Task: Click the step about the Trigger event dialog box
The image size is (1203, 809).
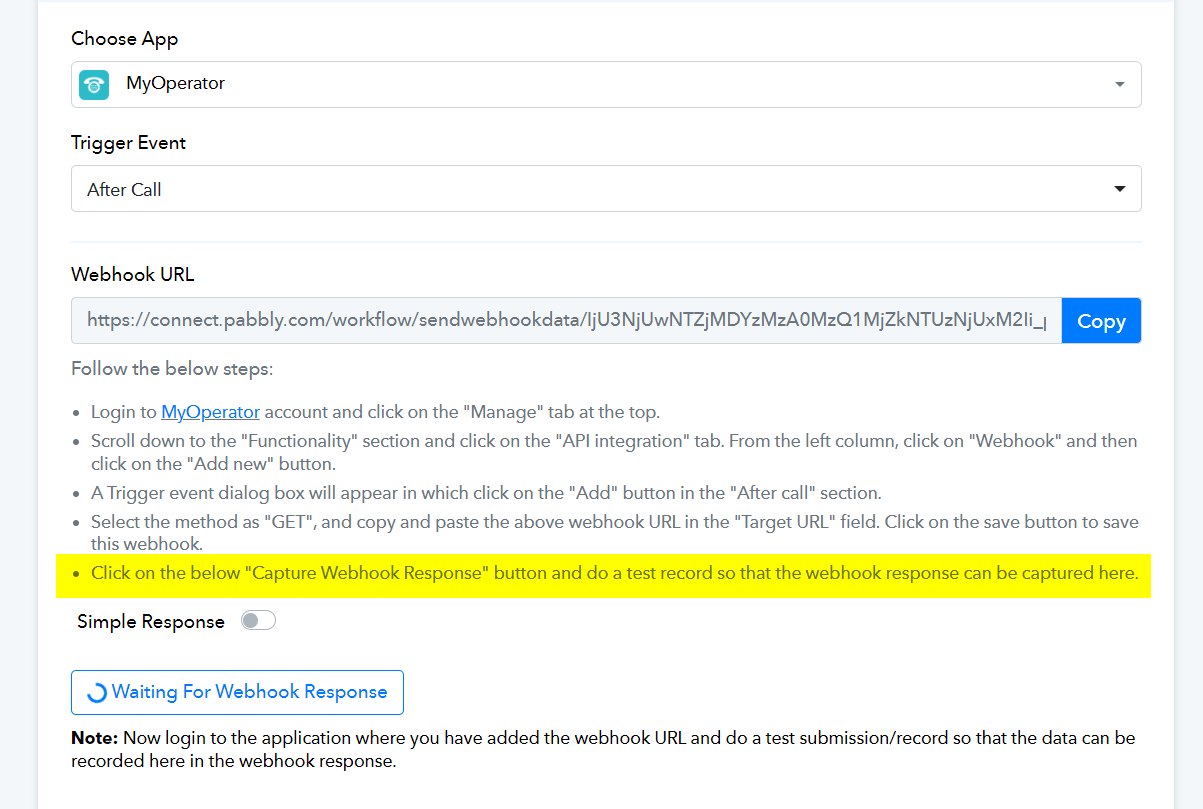Action: pos(485,493)
